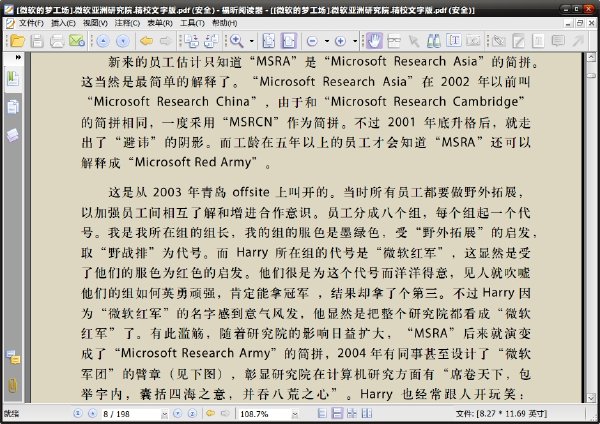Jump to first page in status bar
This screenshot has width=600, height=424.
[x=78, y=413]
